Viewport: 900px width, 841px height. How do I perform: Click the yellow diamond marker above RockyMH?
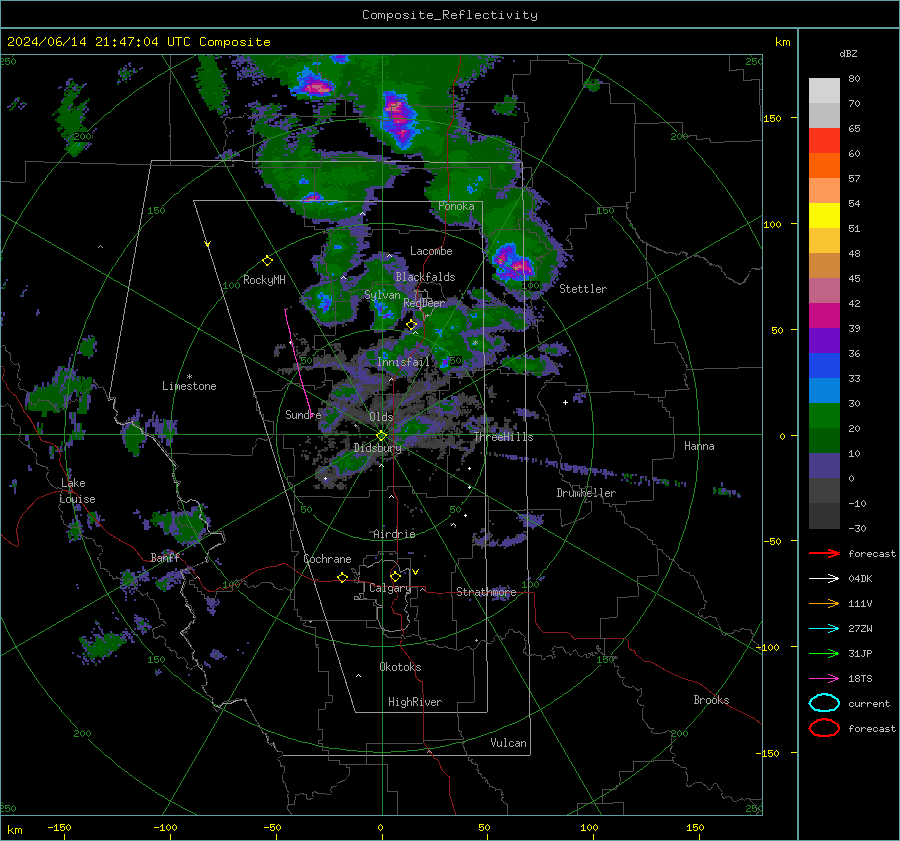point(267,261)
